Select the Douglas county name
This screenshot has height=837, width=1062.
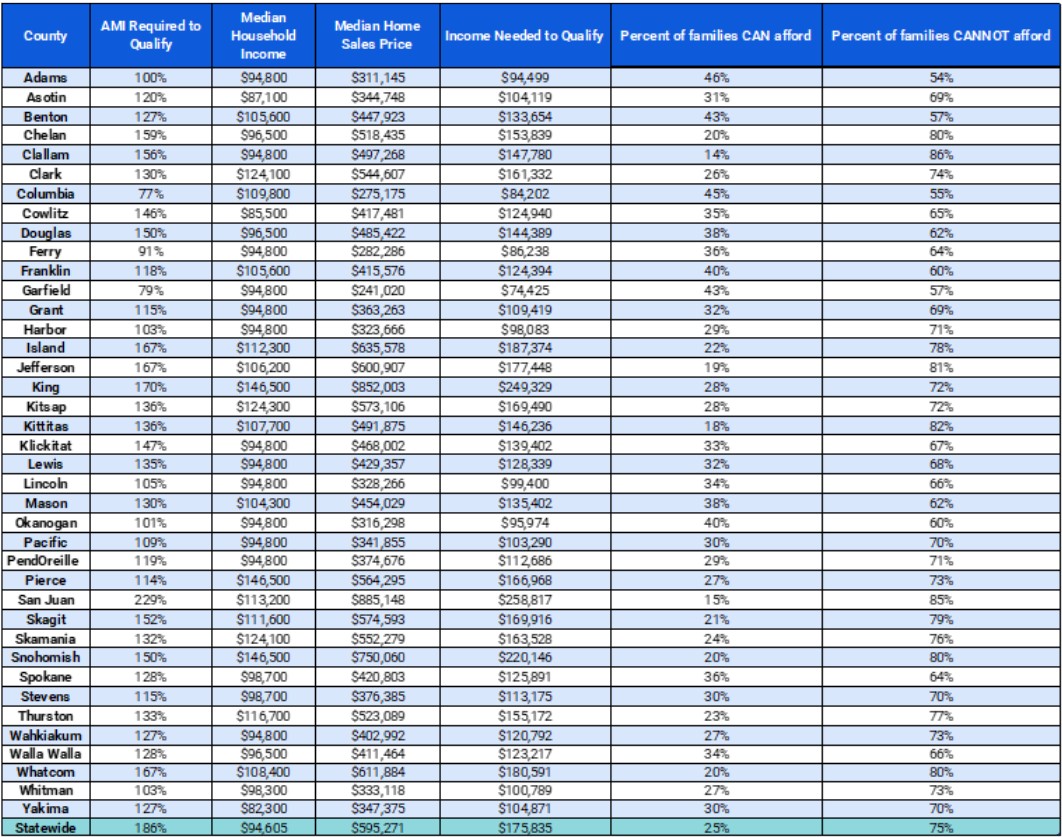click(45, 233)
